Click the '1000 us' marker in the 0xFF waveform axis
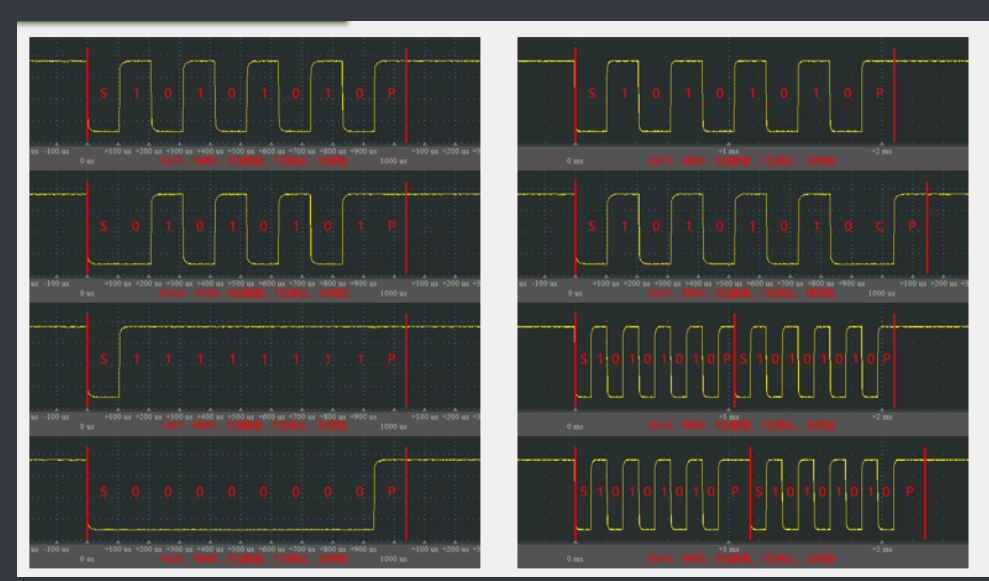The width and height of the screenshot is (989, 581). click(x=393, y=426)
